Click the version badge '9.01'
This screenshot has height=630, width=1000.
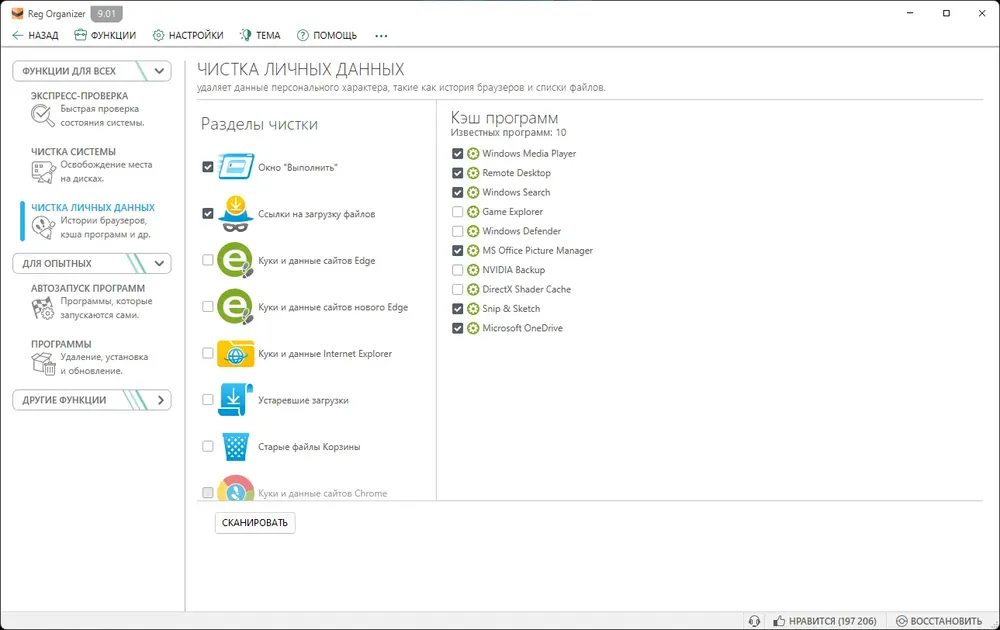107,13
